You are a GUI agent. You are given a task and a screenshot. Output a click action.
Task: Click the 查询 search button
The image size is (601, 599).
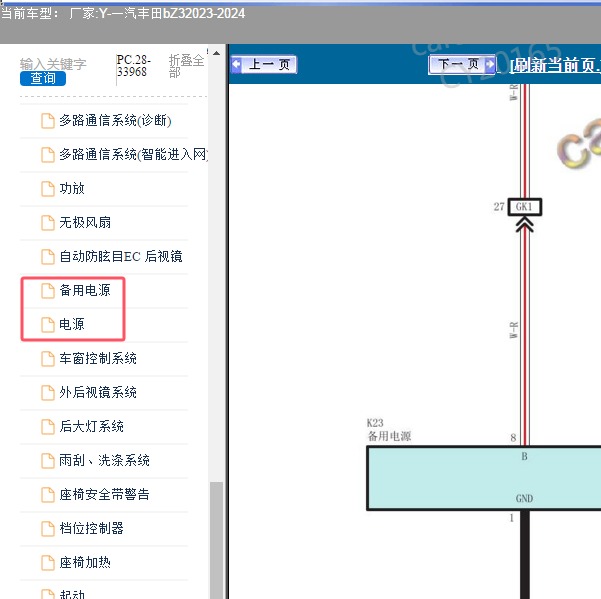click(x=43, y=79)
